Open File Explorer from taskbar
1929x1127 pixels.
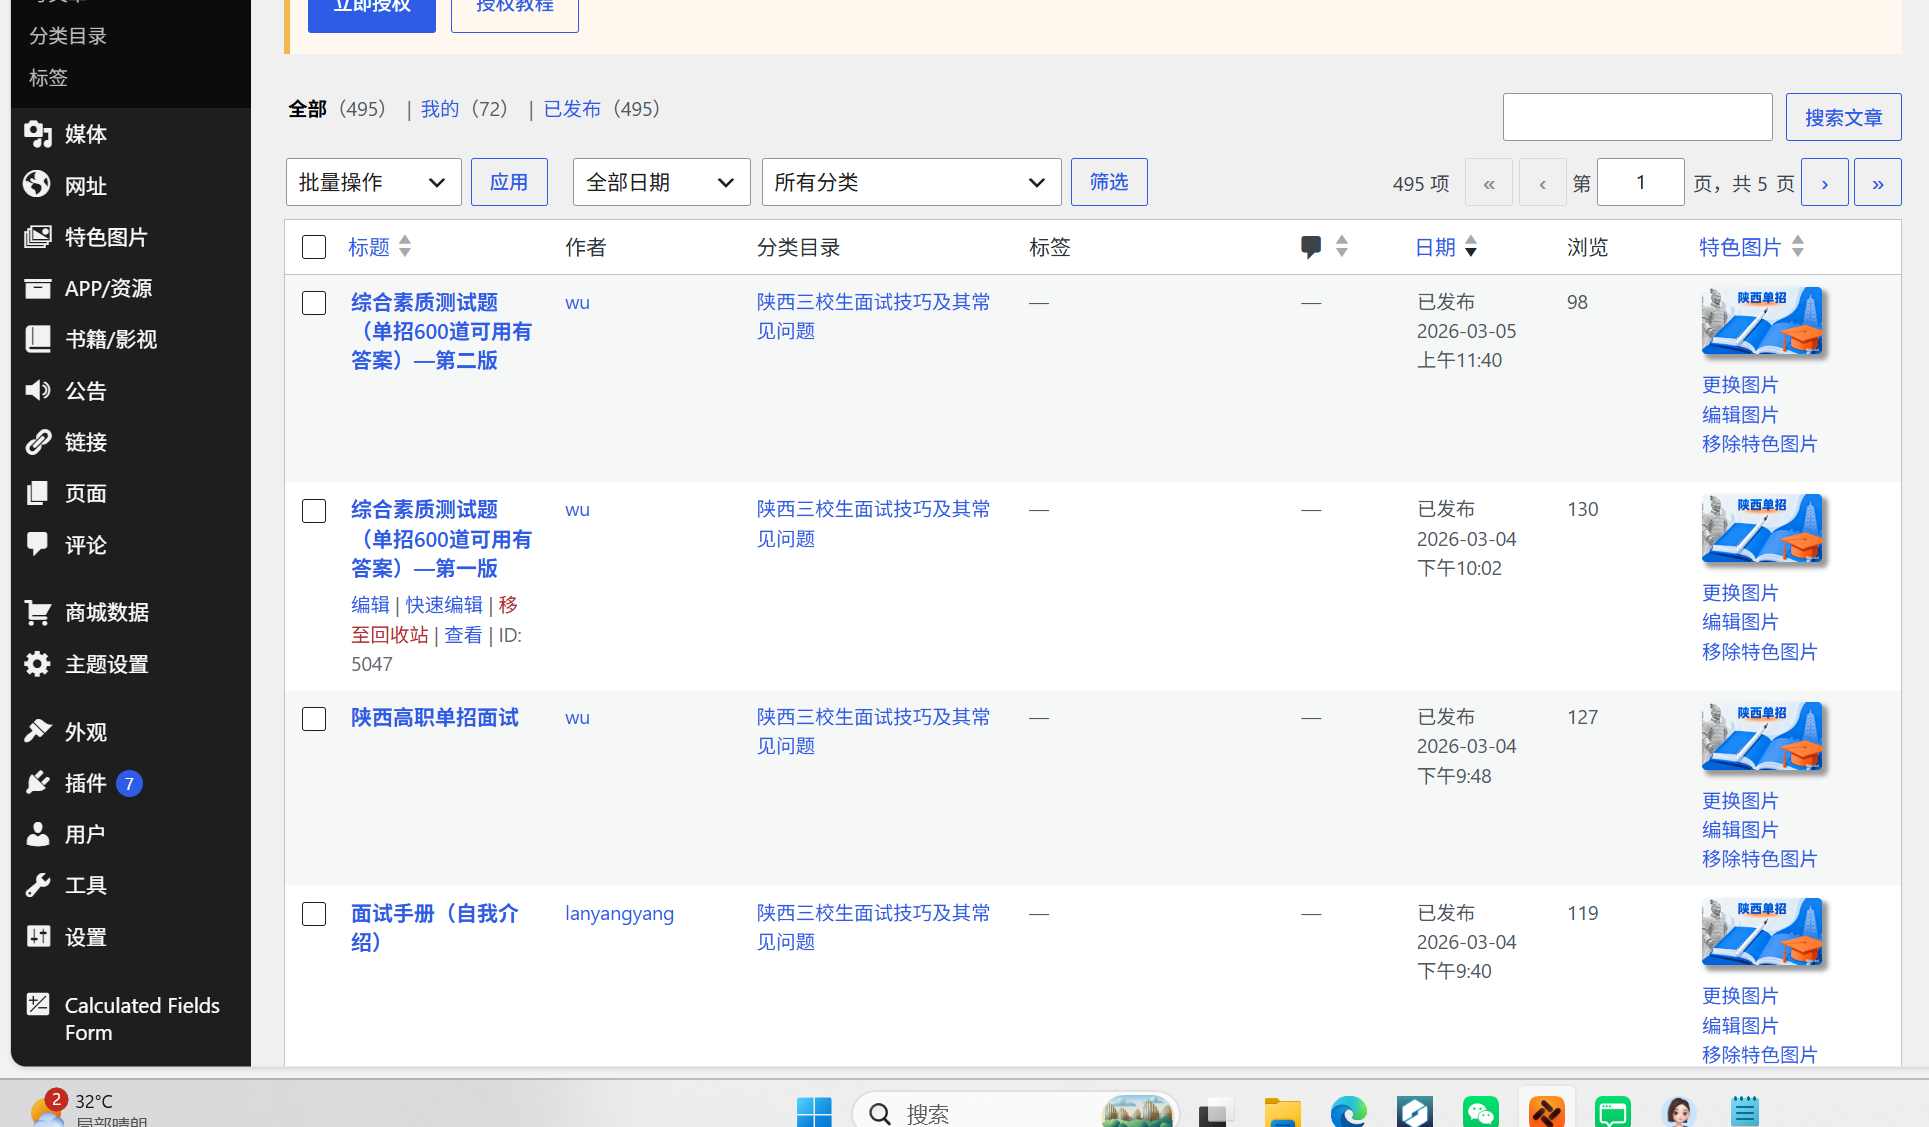[x=1282, y=1113]
